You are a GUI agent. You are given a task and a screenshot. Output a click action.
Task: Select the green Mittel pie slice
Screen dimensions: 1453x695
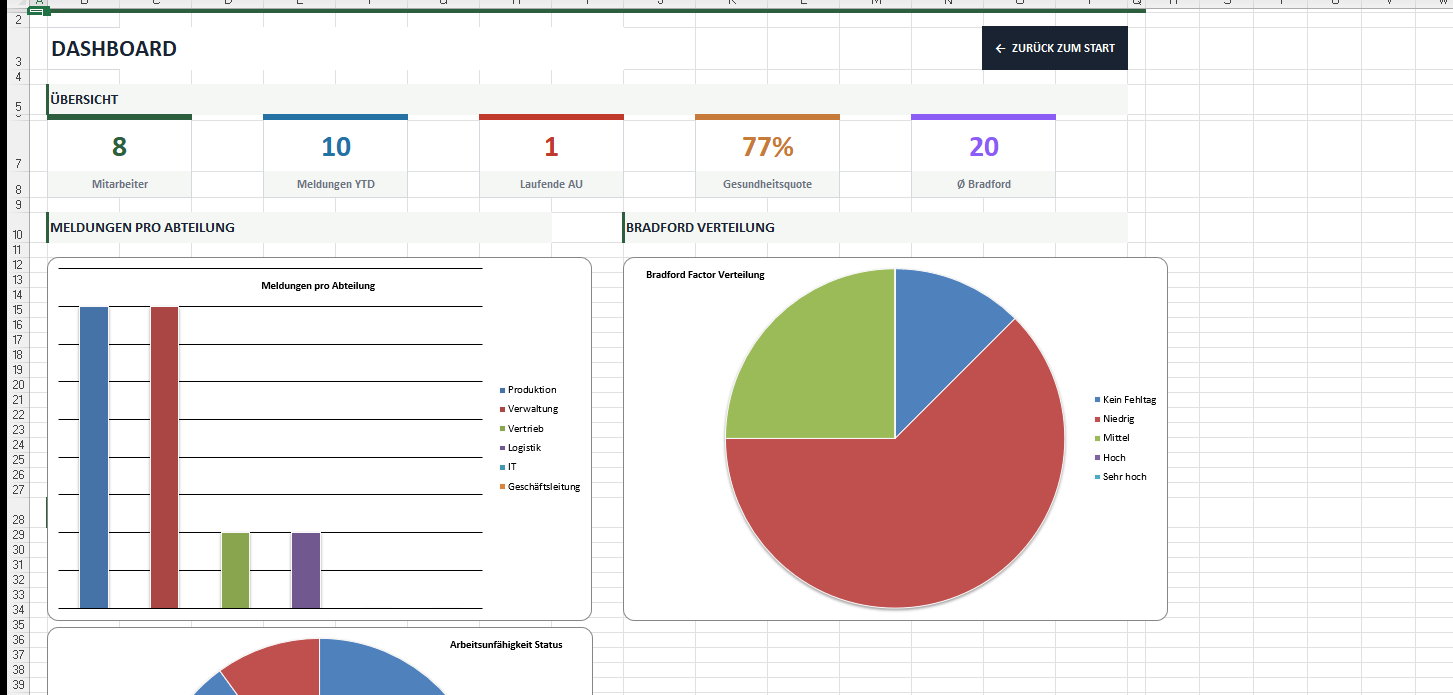[820, 370]
